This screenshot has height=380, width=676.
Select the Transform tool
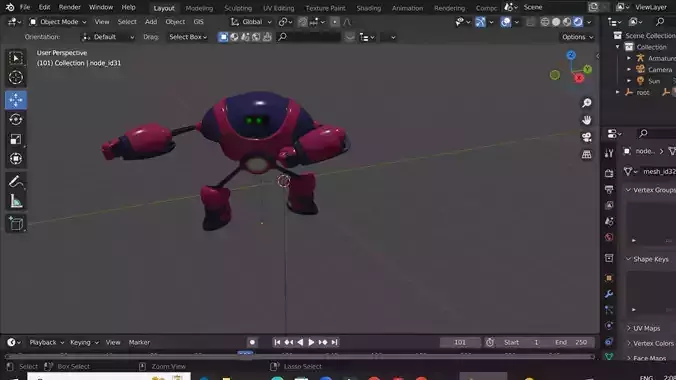16,159
